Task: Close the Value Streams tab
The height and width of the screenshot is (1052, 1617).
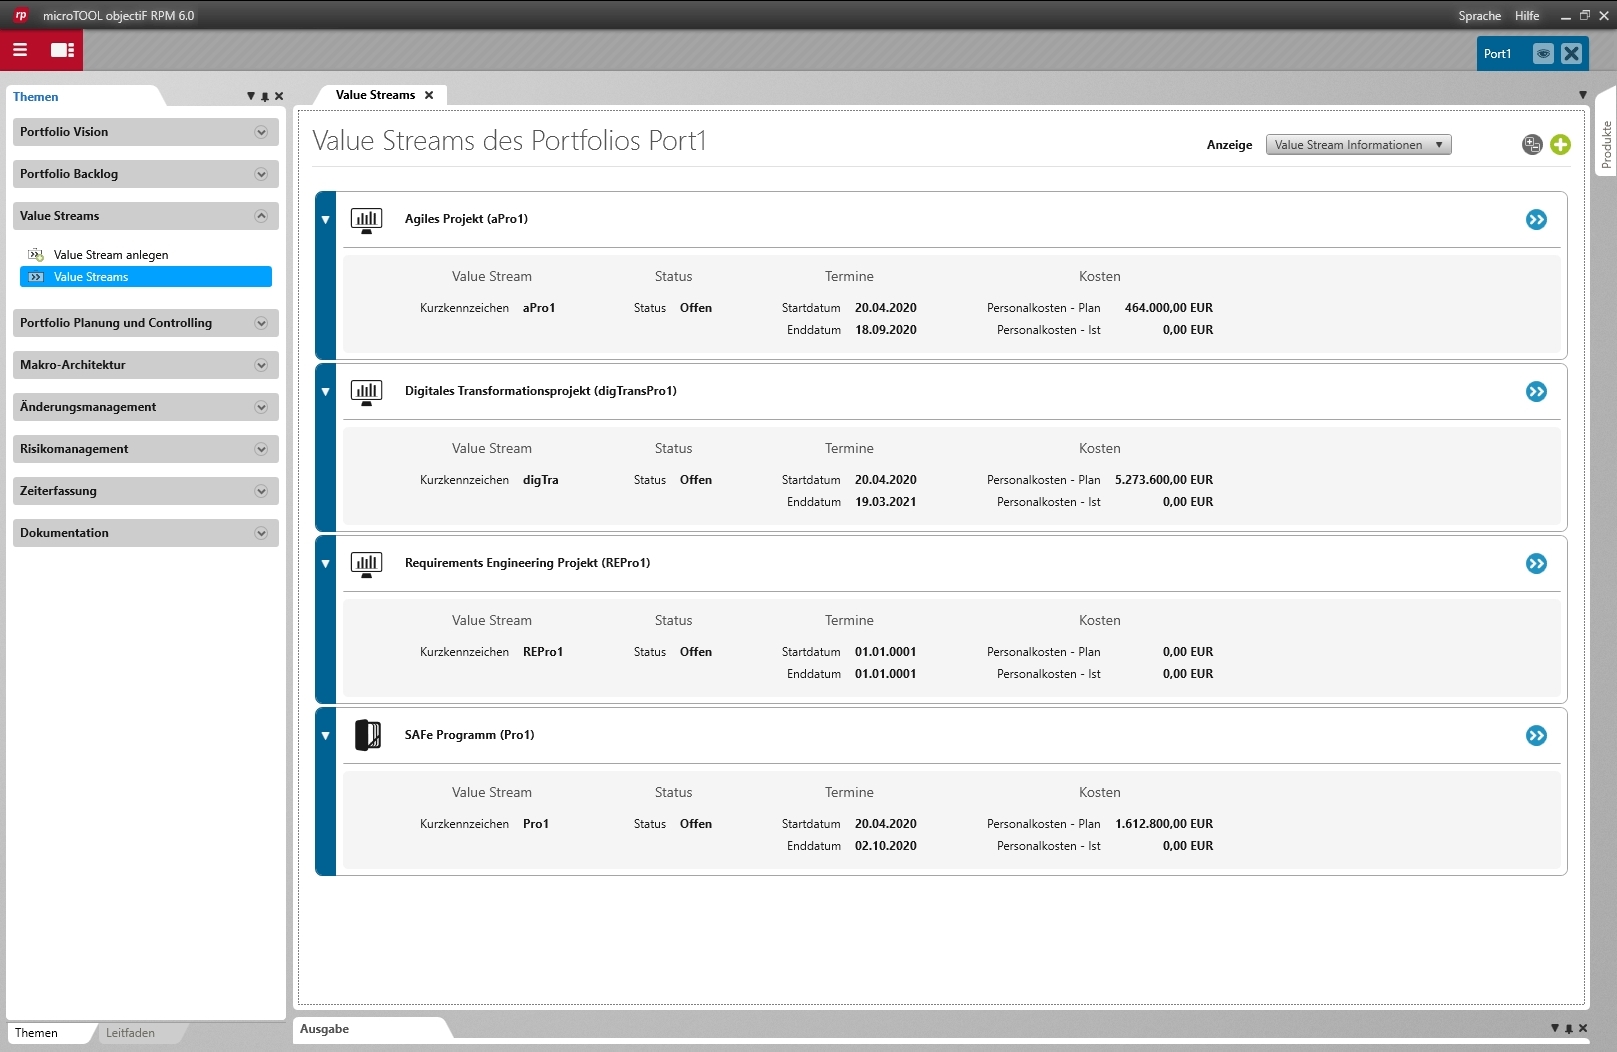Action: pos(429,95)
